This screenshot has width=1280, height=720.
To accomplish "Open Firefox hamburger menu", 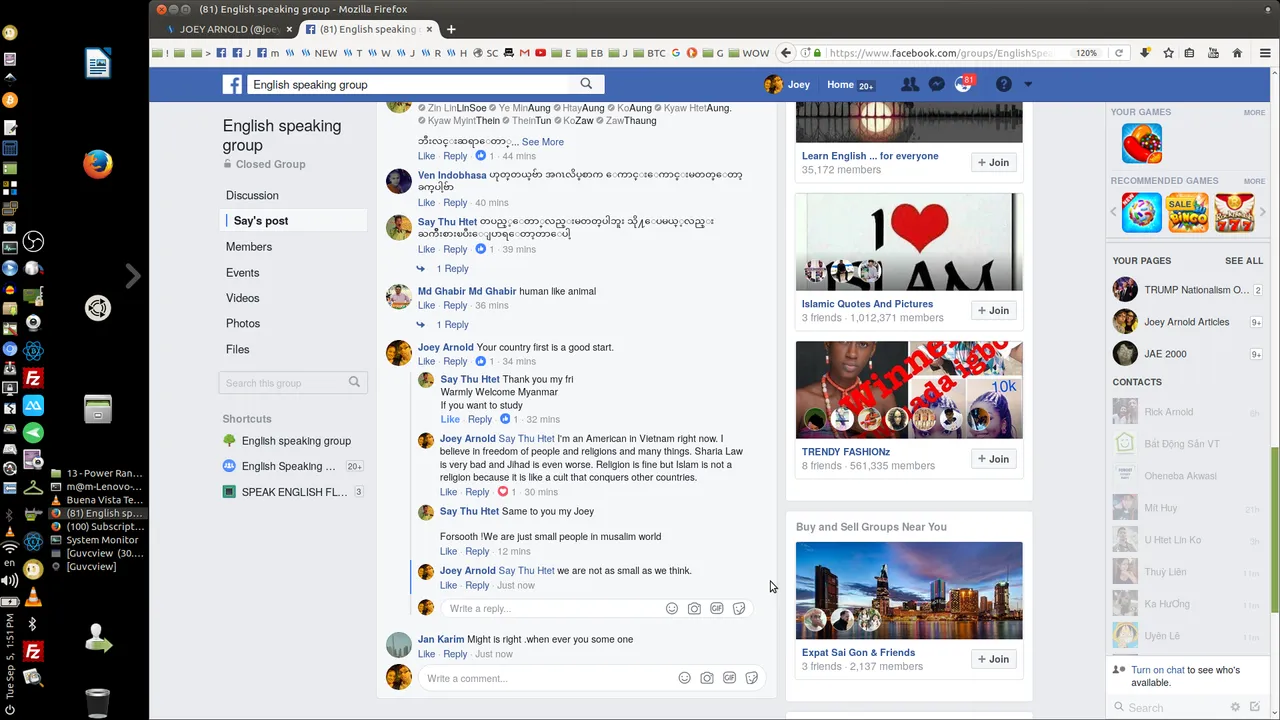I will click(x=1264, y=53).
